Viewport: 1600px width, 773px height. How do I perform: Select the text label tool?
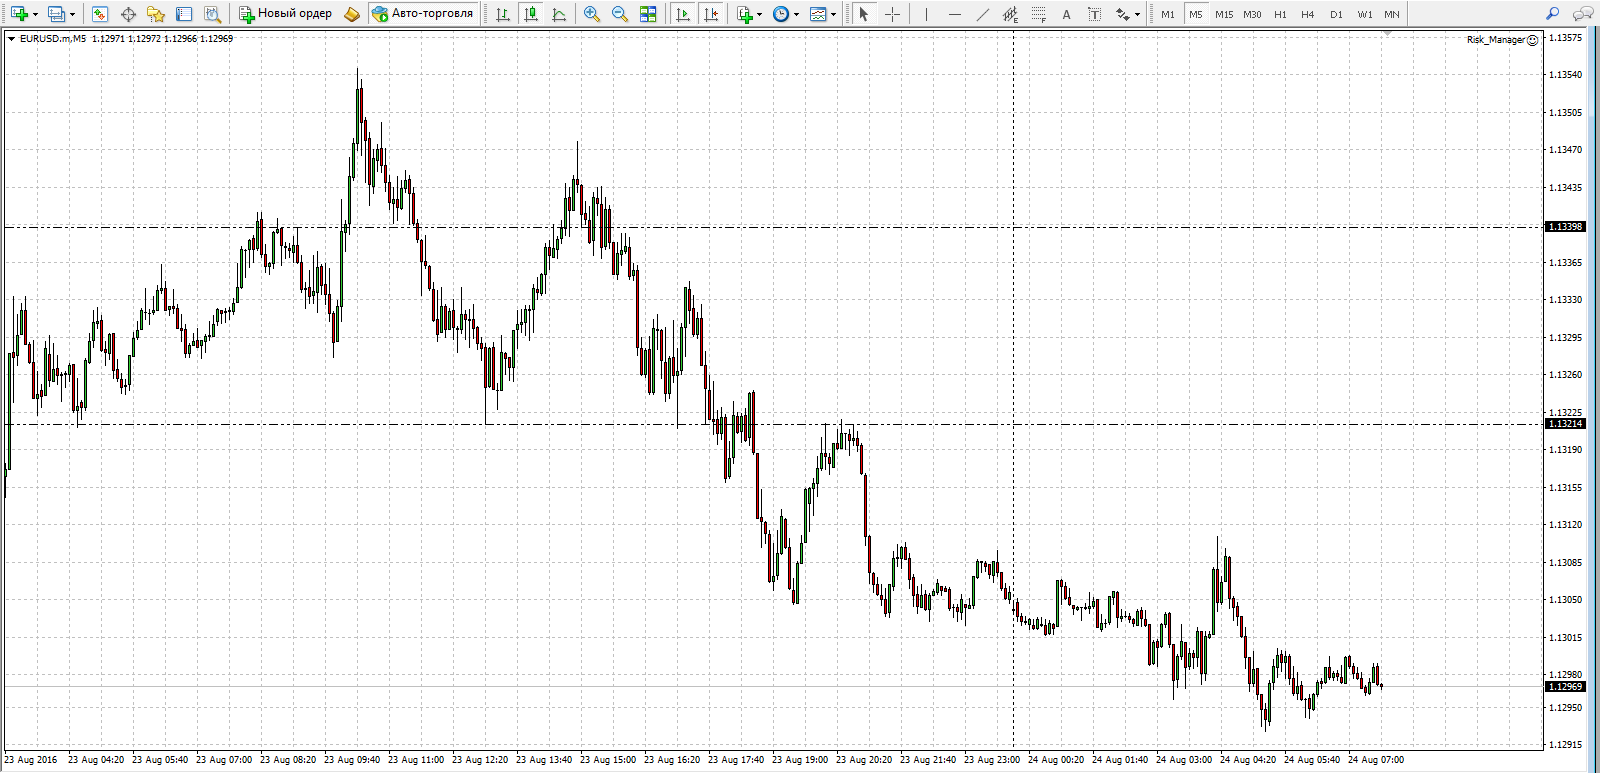1067,14
